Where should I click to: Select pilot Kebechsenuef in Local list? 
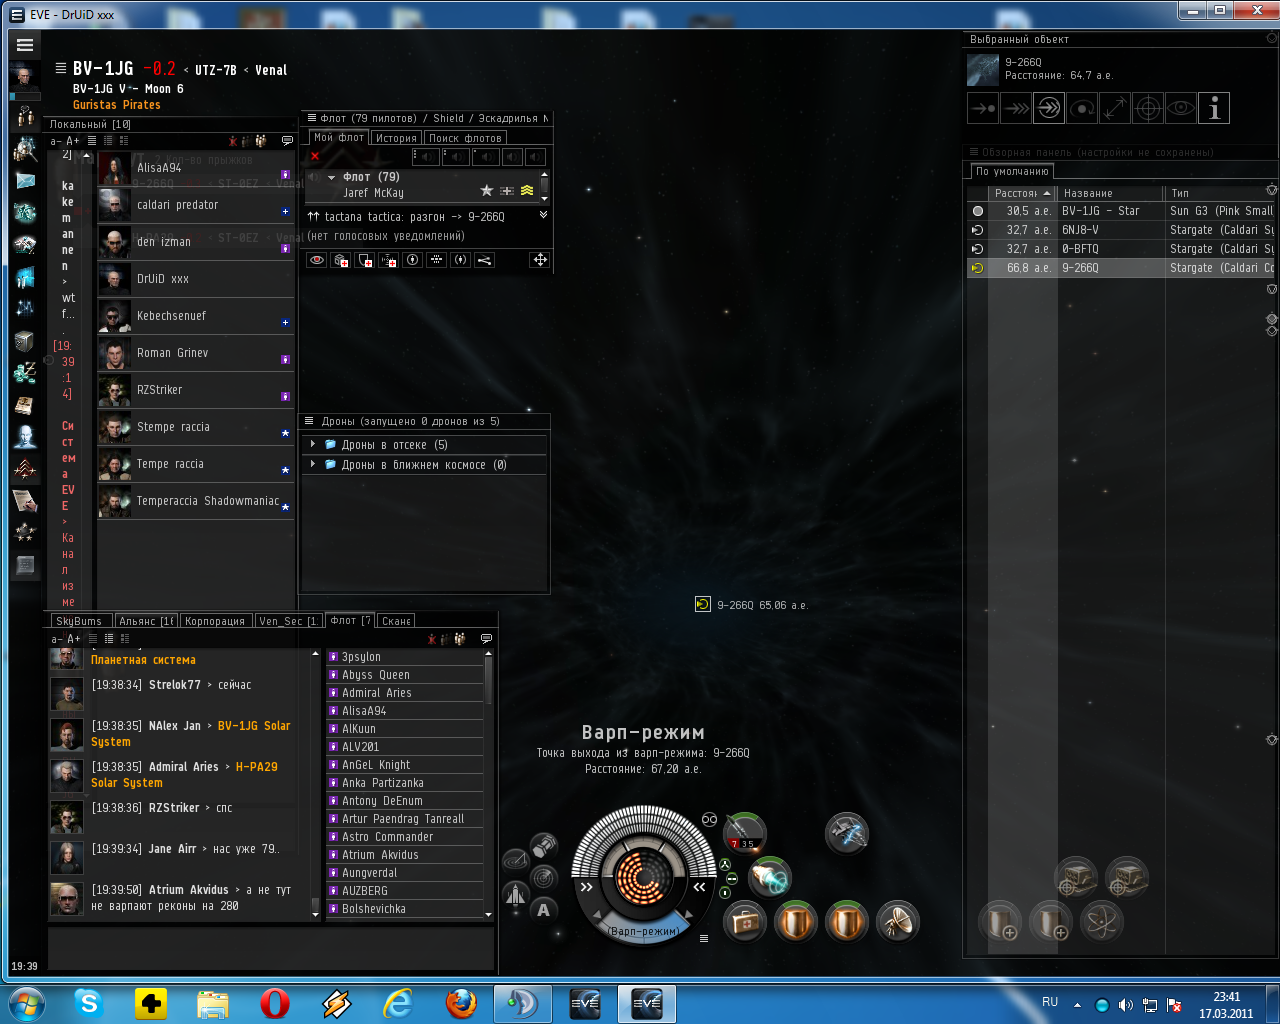(196, 316)
